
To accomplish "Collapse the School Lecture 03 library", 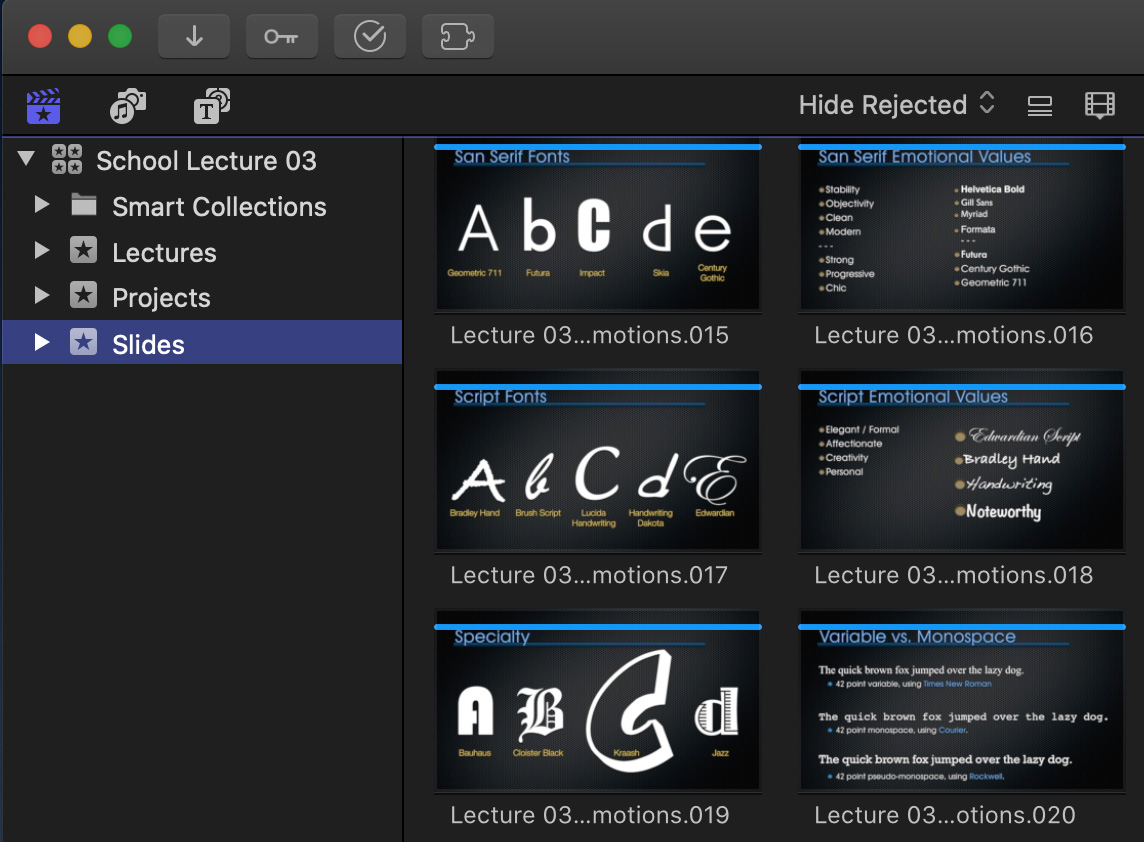I will (x=27, y=159).
